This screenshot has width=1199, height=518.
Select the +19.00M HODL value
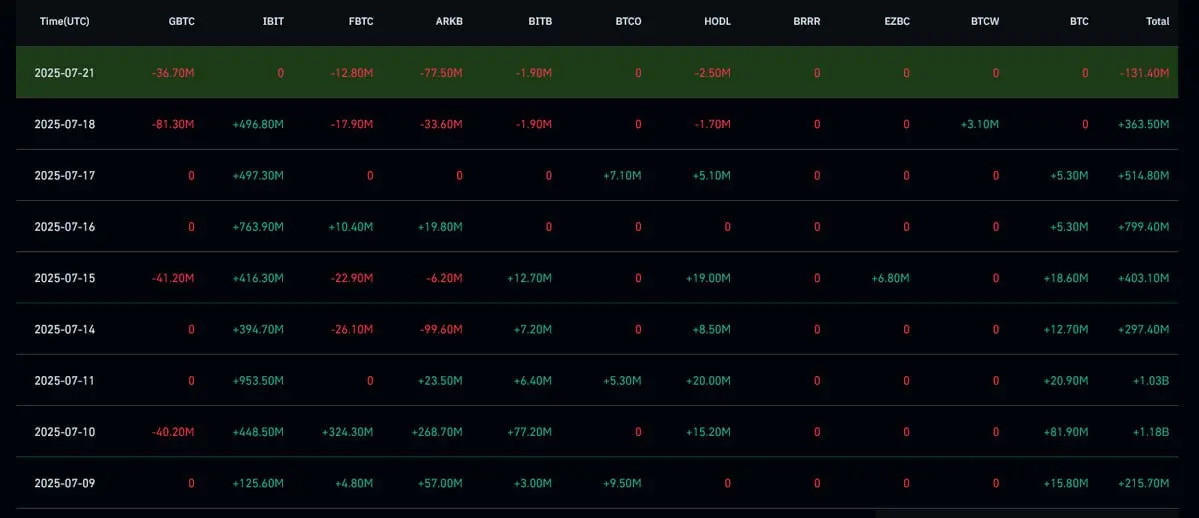click(x=708, y=278)
